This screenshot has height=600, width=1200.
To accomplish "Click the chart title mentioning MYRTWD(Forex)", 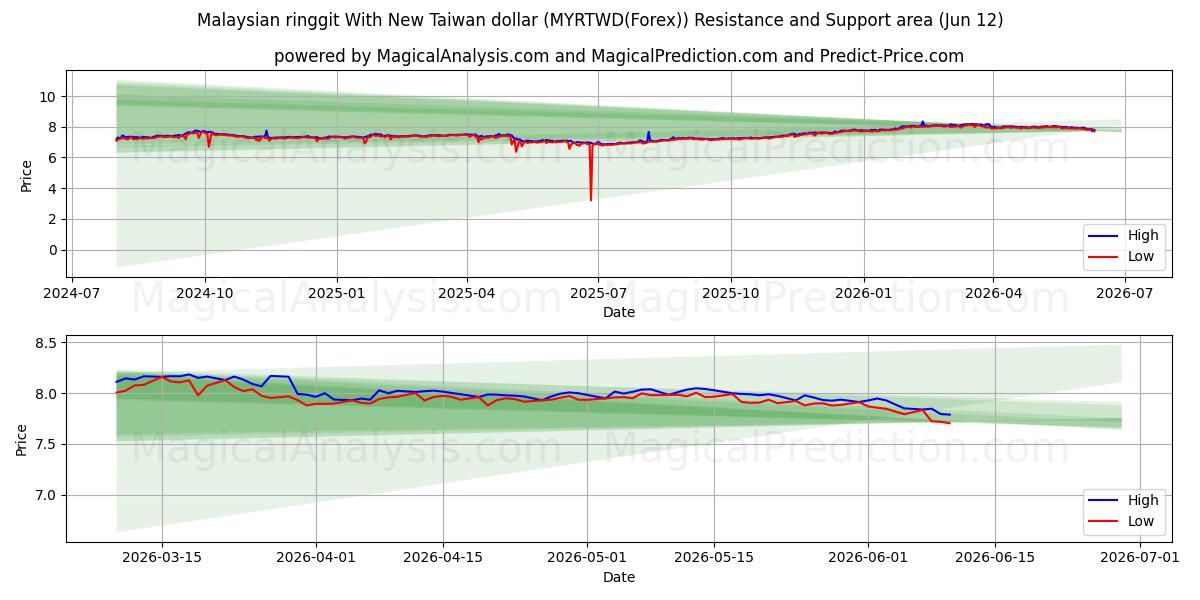I will [x=600, y=20].
